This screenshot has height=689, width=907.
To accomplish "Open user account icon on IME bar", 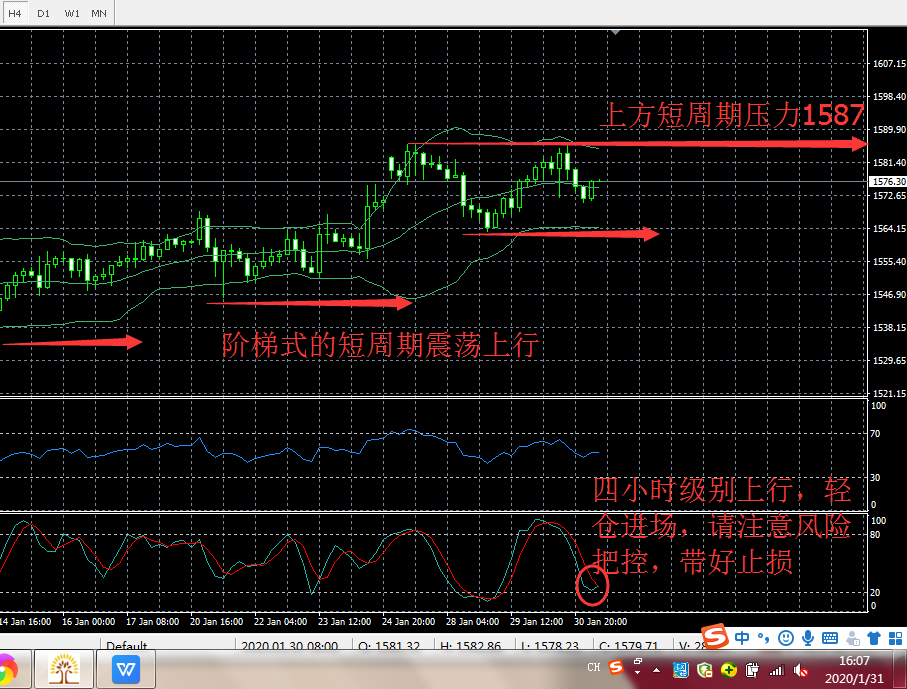I will point(852,638).
